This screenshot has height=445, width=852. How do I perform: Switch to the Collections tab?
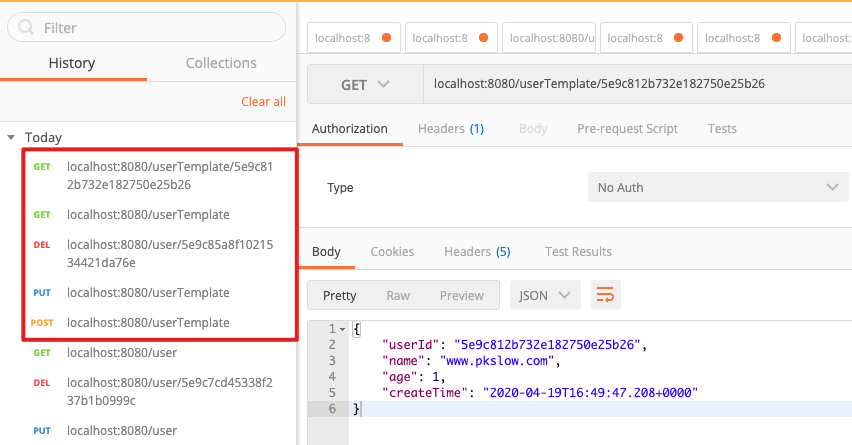coord(221,63)
